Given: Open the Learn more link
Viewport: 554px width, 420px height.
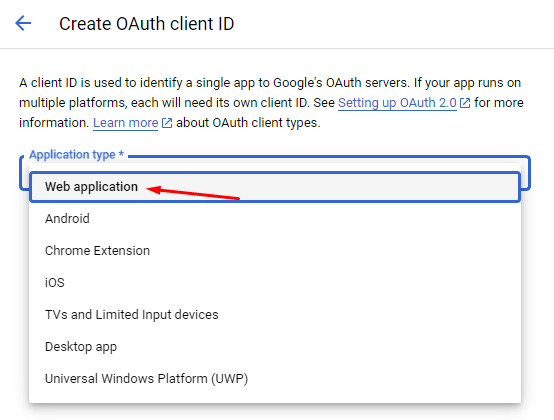Looking at the screenshot, I should click(125, 123).
